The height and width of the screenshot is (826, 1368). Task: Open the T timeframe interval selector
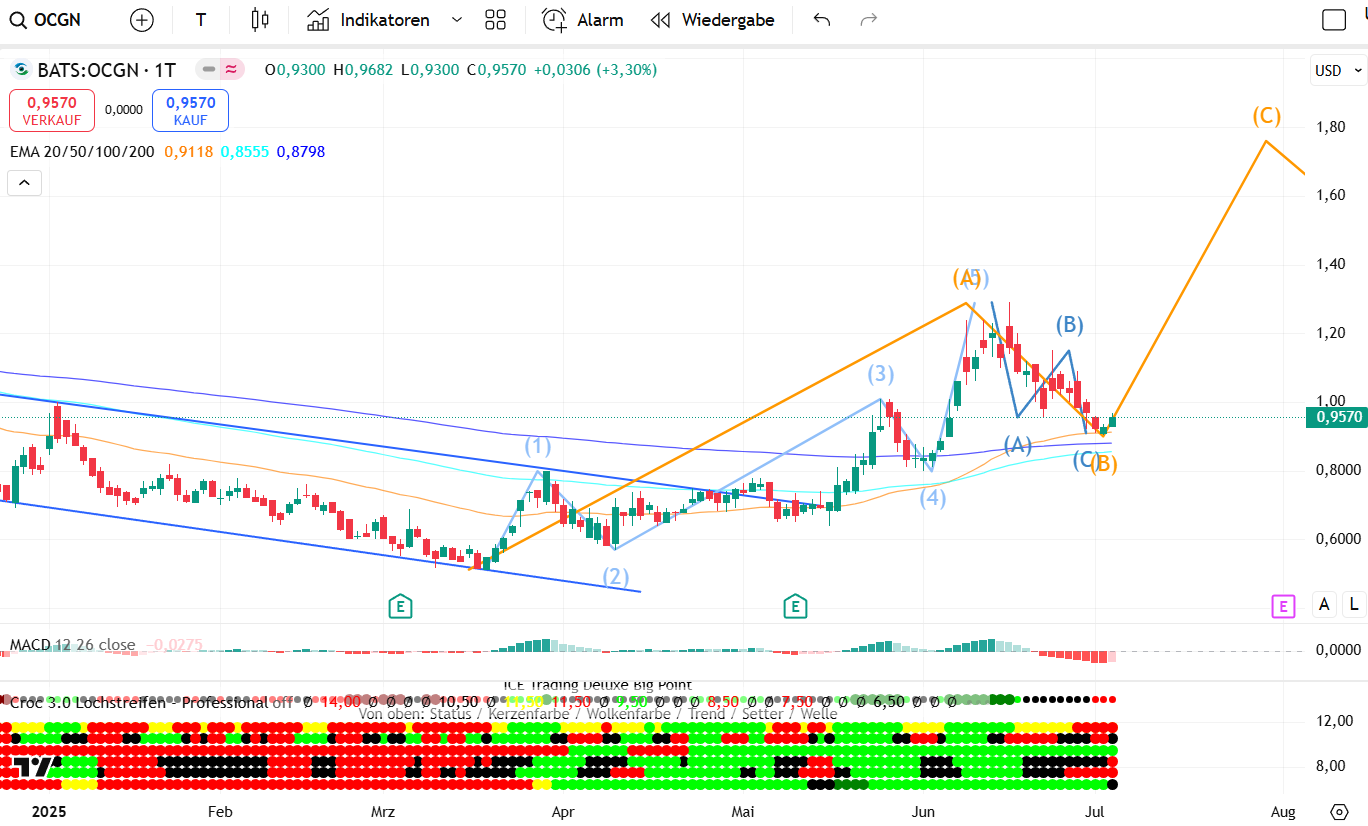tap(201, 20)
